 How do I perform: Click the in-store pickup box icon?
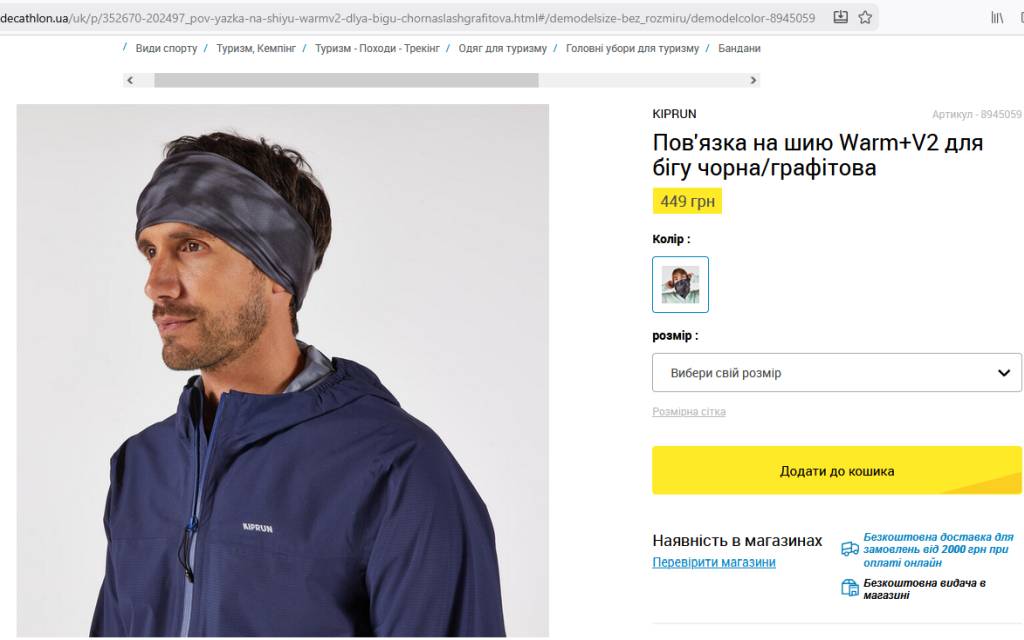(x=849, y=588)
